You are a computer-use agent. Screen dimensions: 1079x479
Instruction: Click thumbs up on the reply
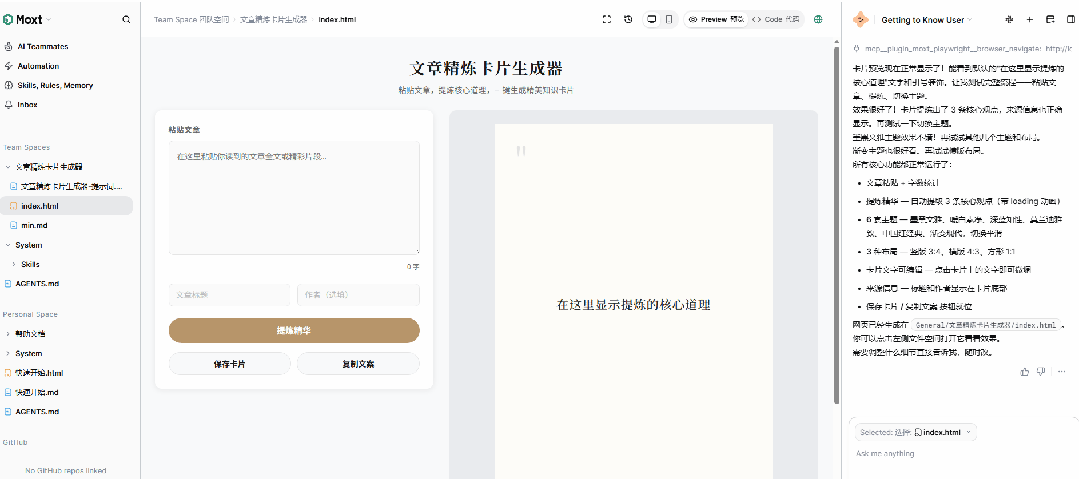pyautogui.click(x=1025, y=372)
